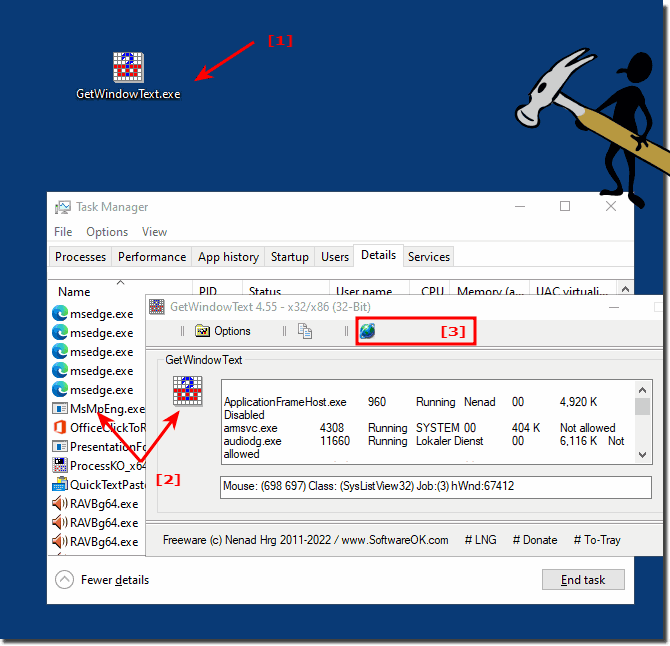
Task: Switch to the Processes tab
Action: coord(80,257)
